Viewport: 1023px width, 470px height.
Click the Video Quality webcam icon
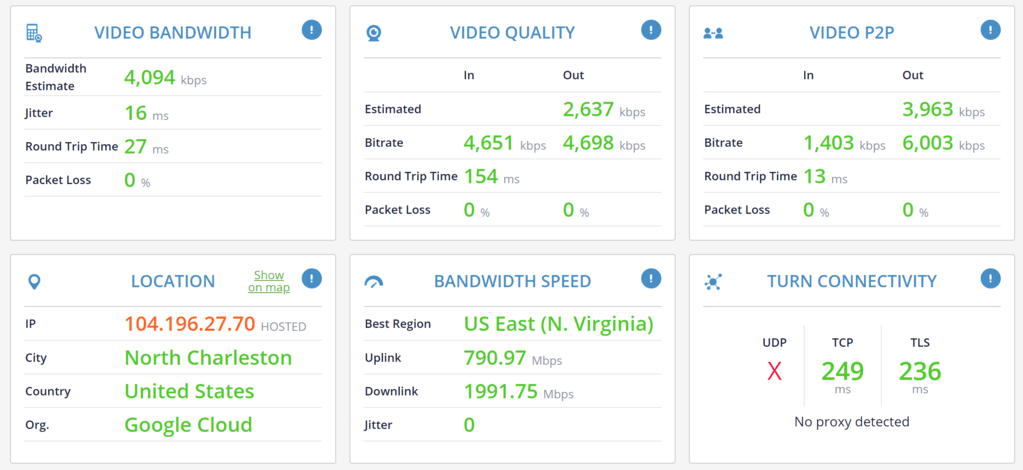point(373,33)
